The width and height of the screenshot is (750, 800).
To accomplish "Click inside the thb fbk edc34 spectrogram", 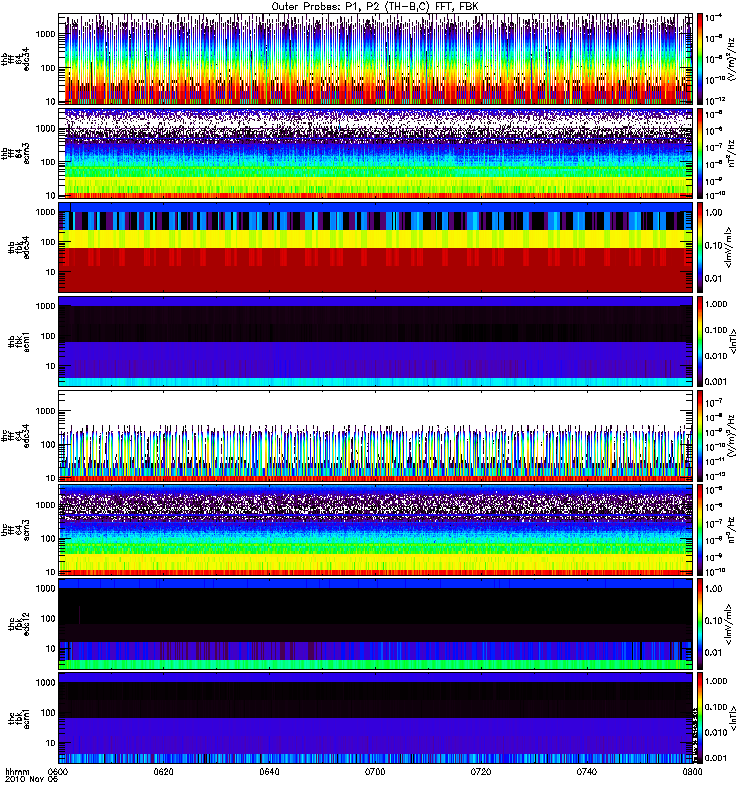I will click(x=375, y=247).
